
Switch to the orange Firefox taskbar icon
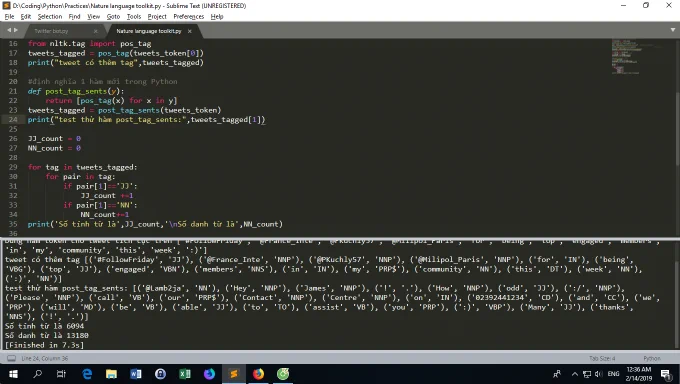tap(258, 374)
